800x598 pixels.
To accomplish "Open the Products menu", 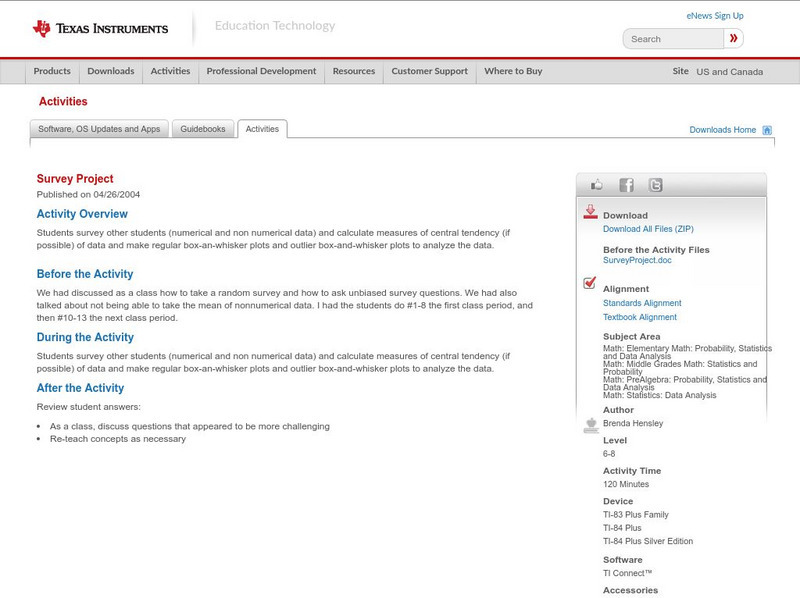I will tap(52, 71).
